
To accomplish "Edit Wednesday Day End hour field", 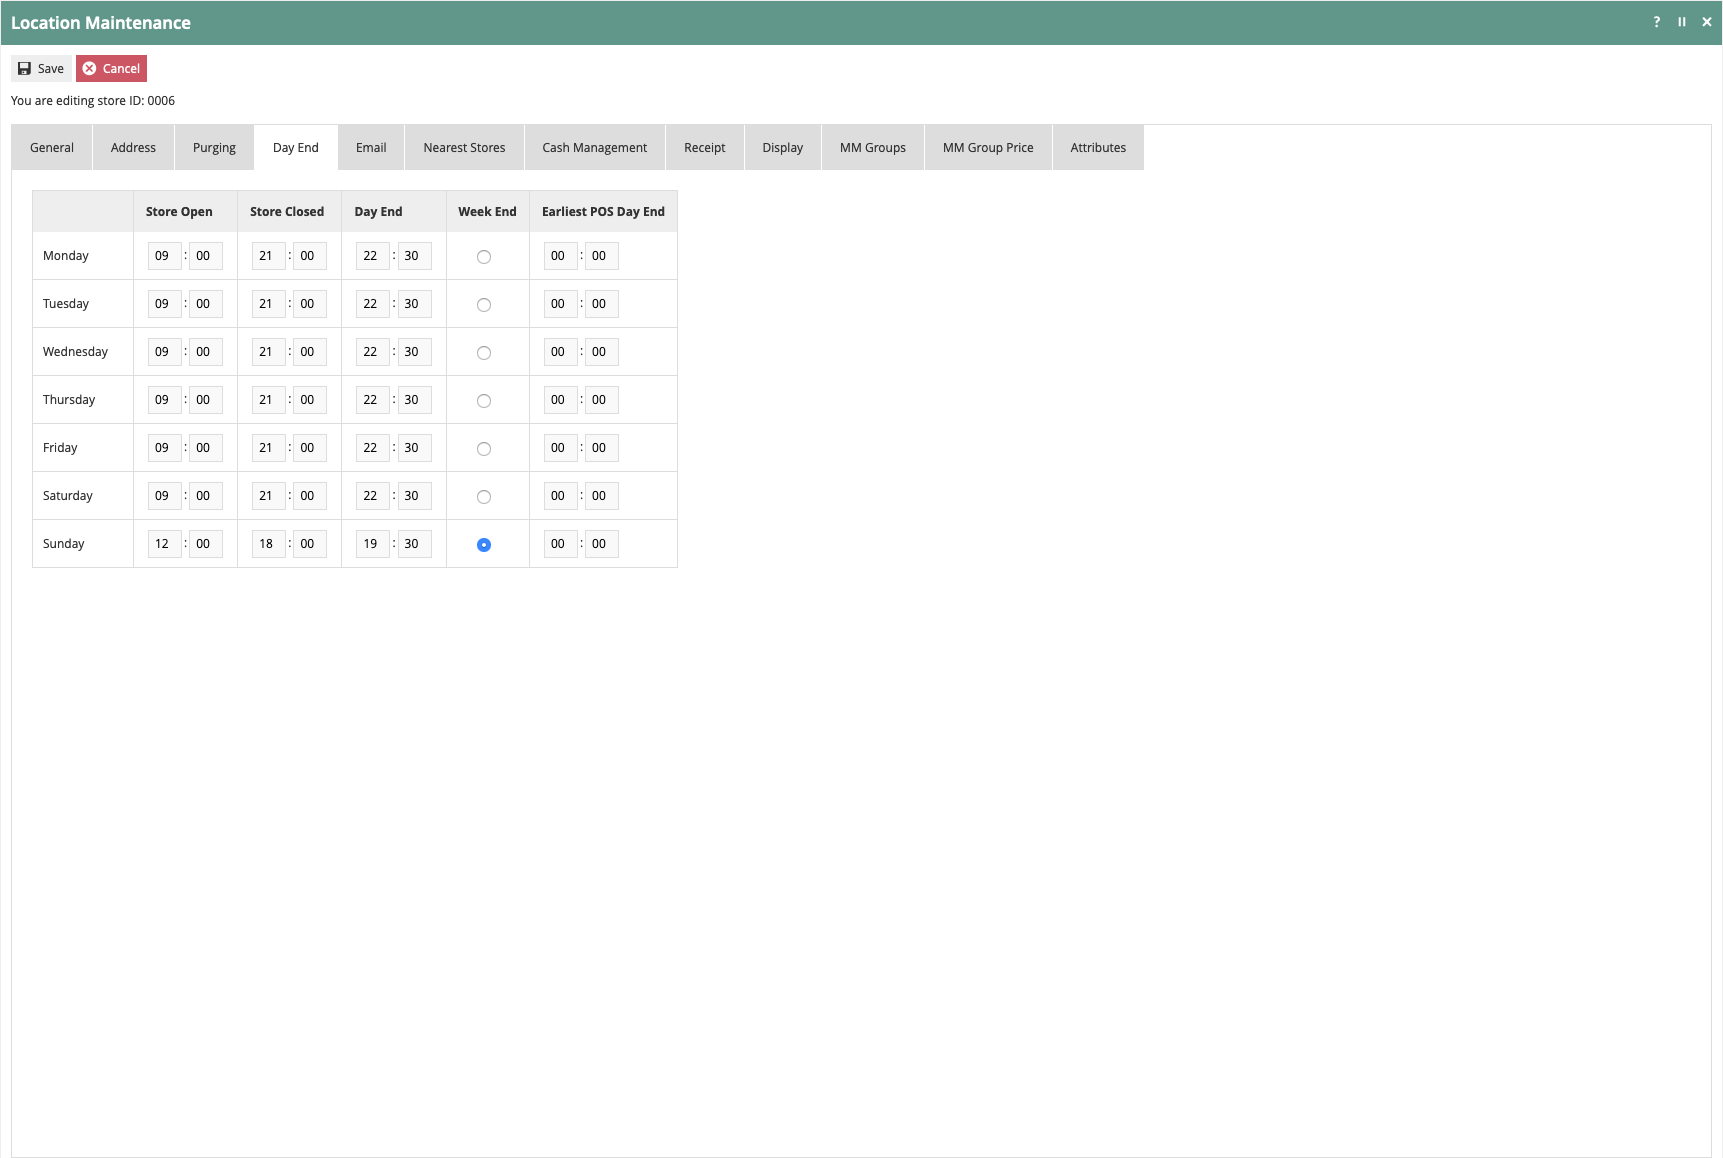I will click(x=373, y=352).
